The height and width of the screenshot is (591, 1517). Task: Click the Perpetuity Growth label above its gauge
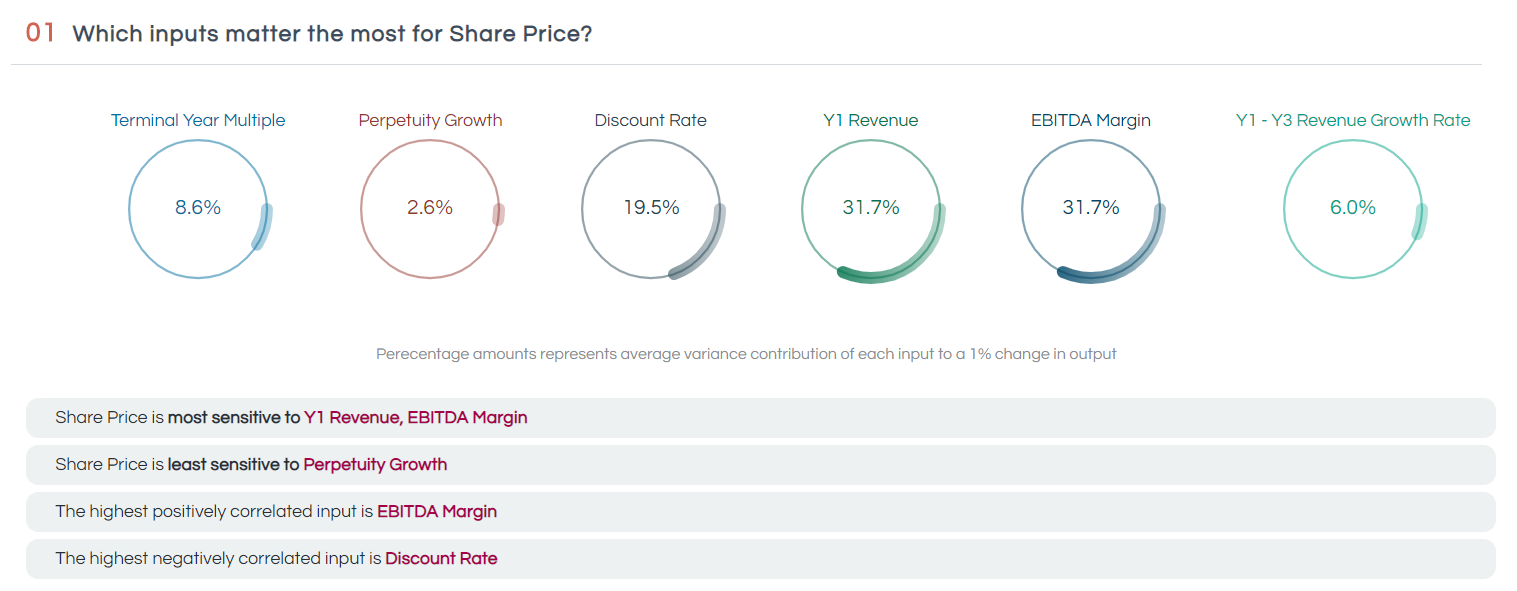point(430,120)
